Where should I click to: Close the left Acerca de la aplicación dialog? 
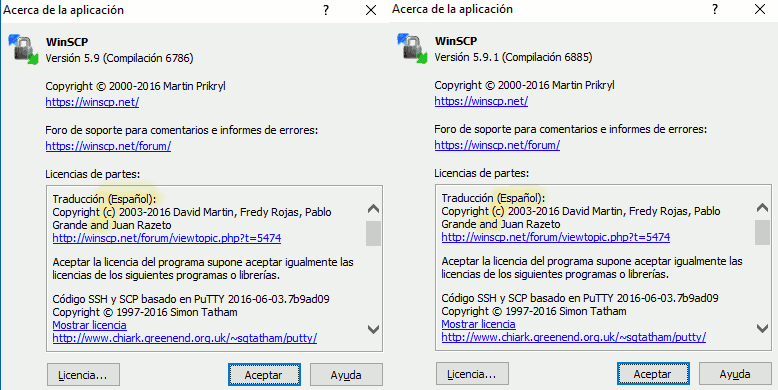[x=371, y=10]
